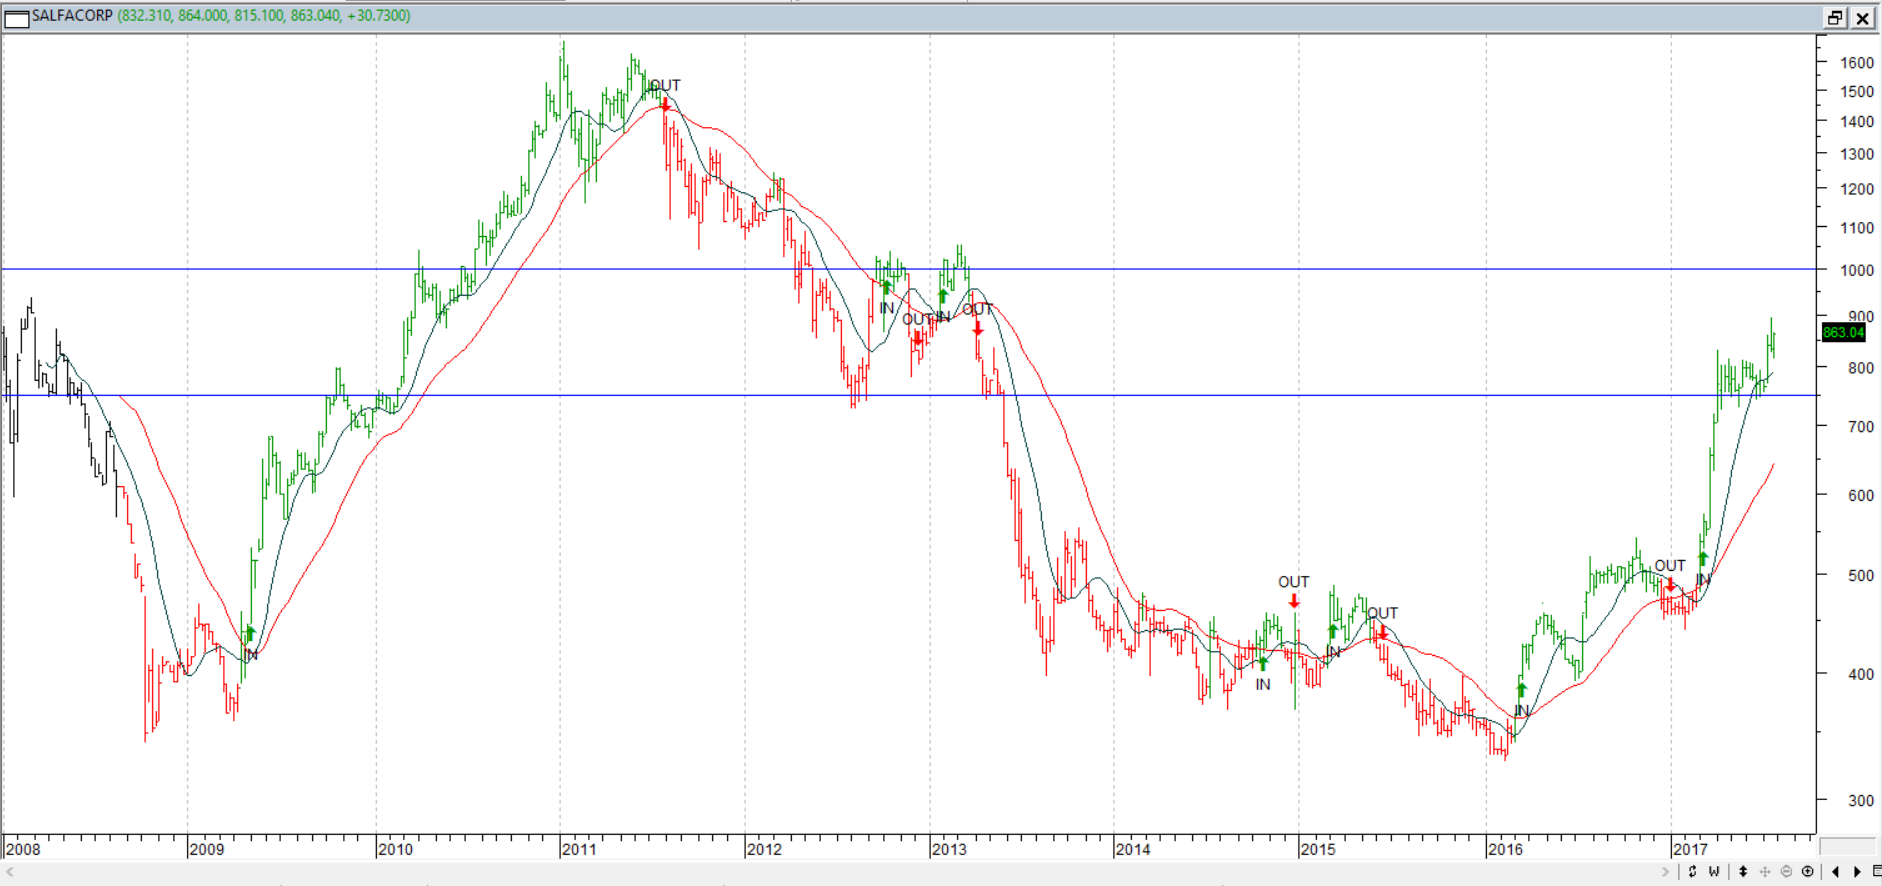Click the green 863.04 last price label
Image resolution: width=1882 pixels, height=886 pixels.
click(x=1843, y=332)
